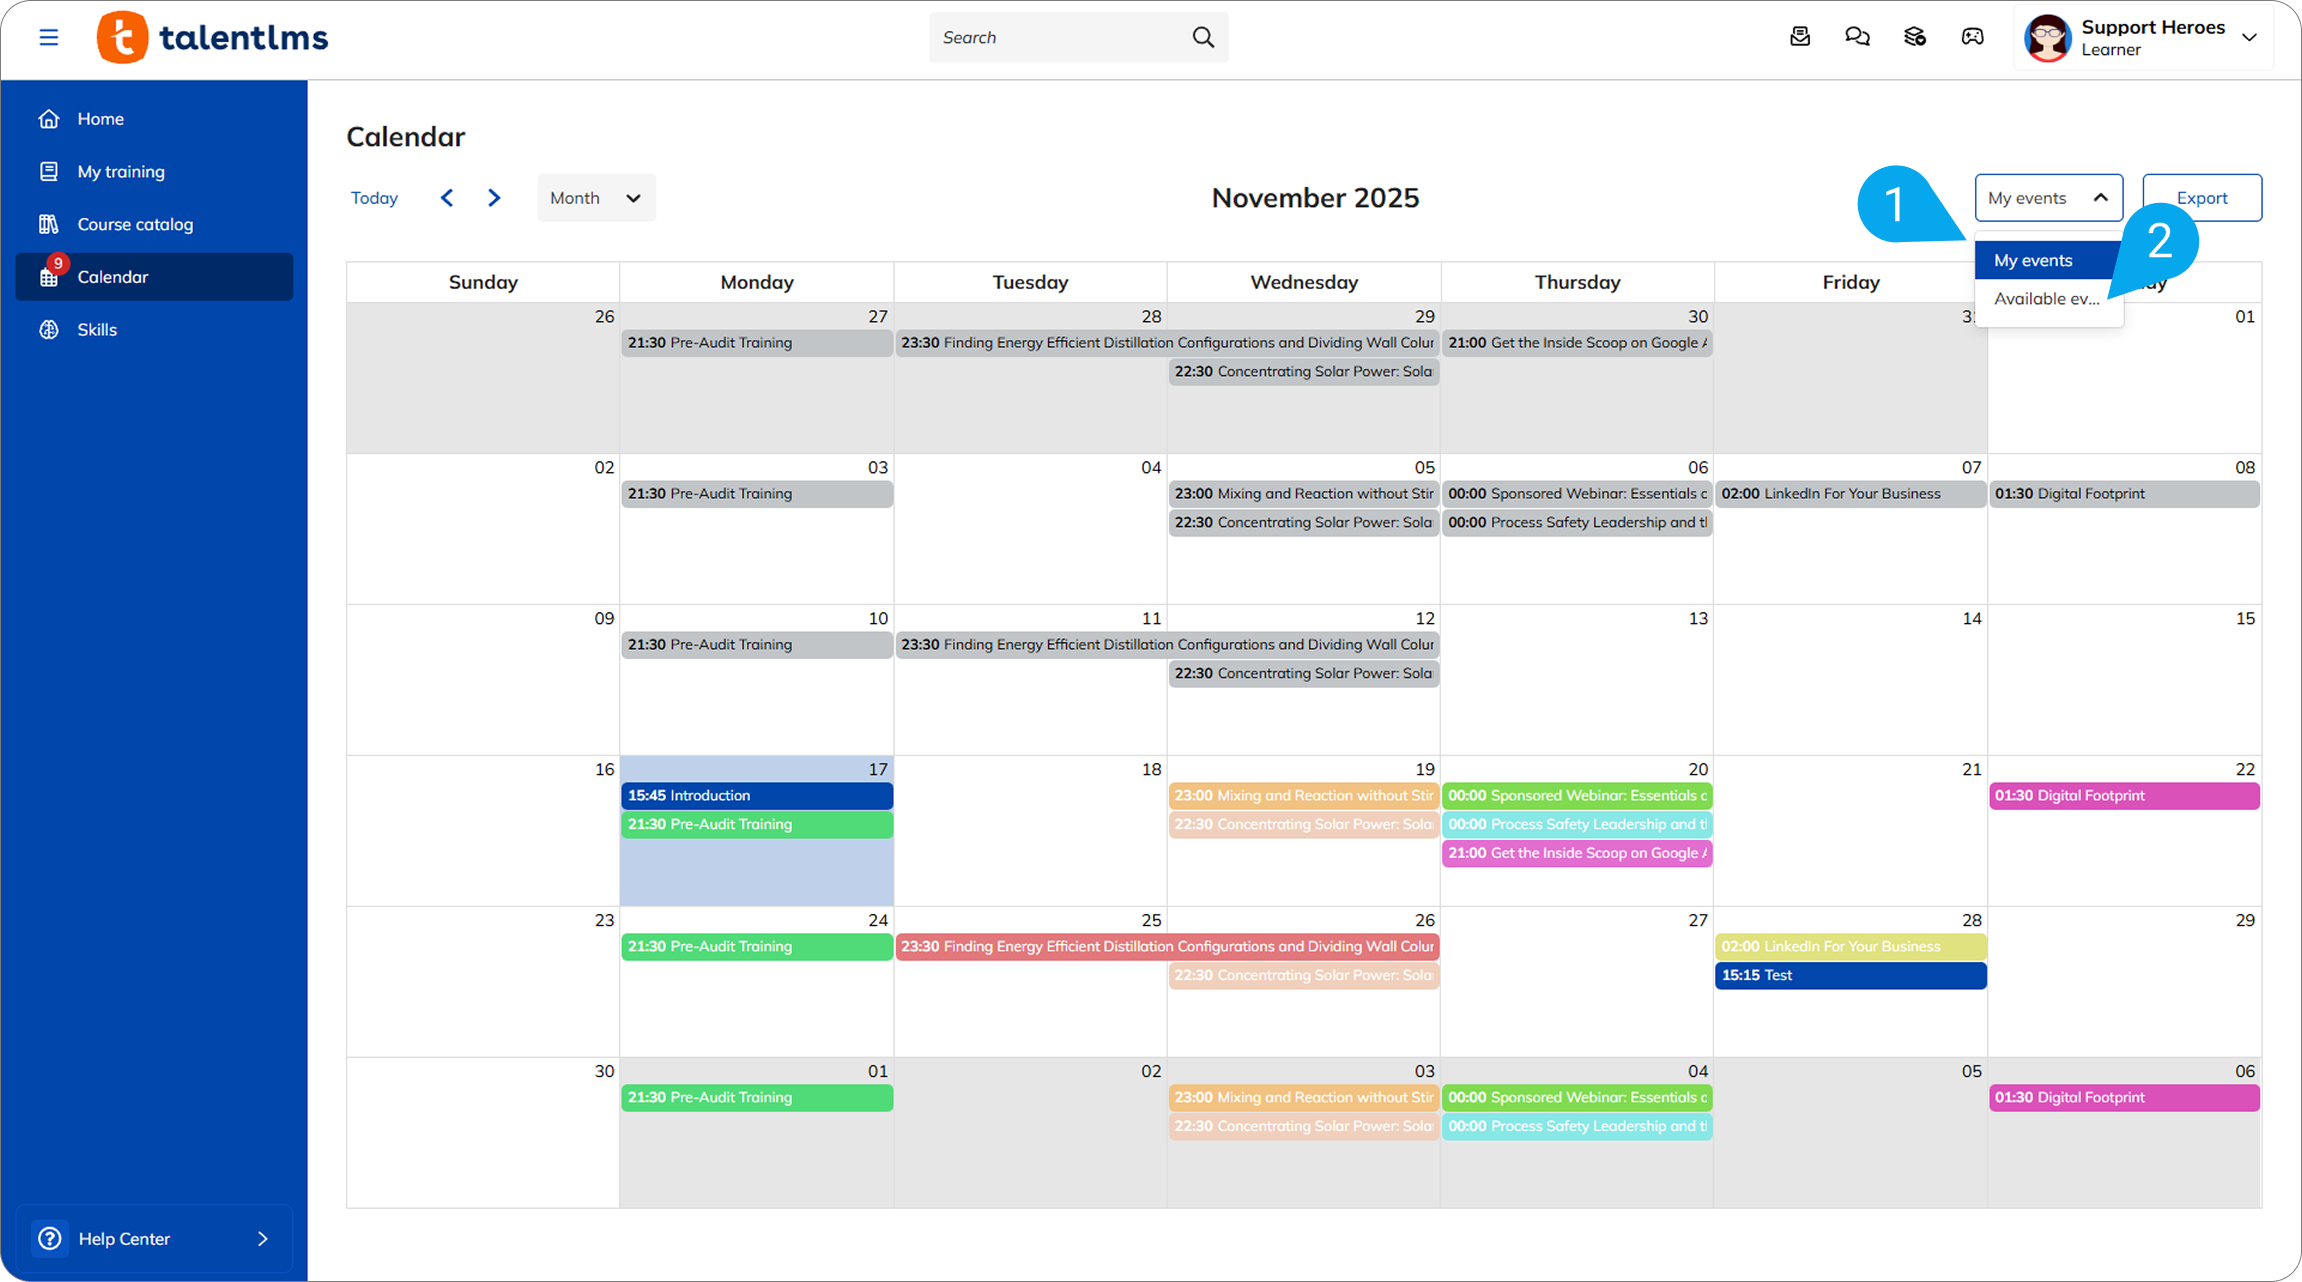Go to next month arrow

[494, 198]
